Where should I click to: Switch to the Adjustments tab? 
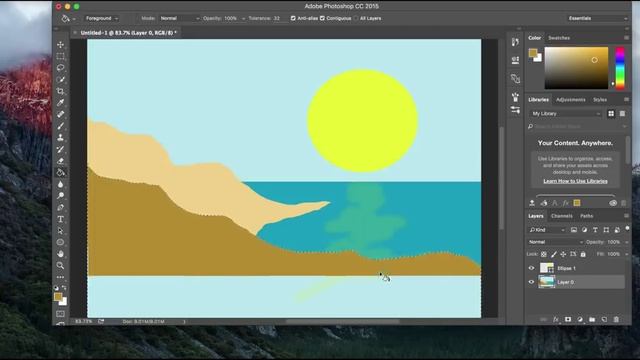tap(571, 100)
